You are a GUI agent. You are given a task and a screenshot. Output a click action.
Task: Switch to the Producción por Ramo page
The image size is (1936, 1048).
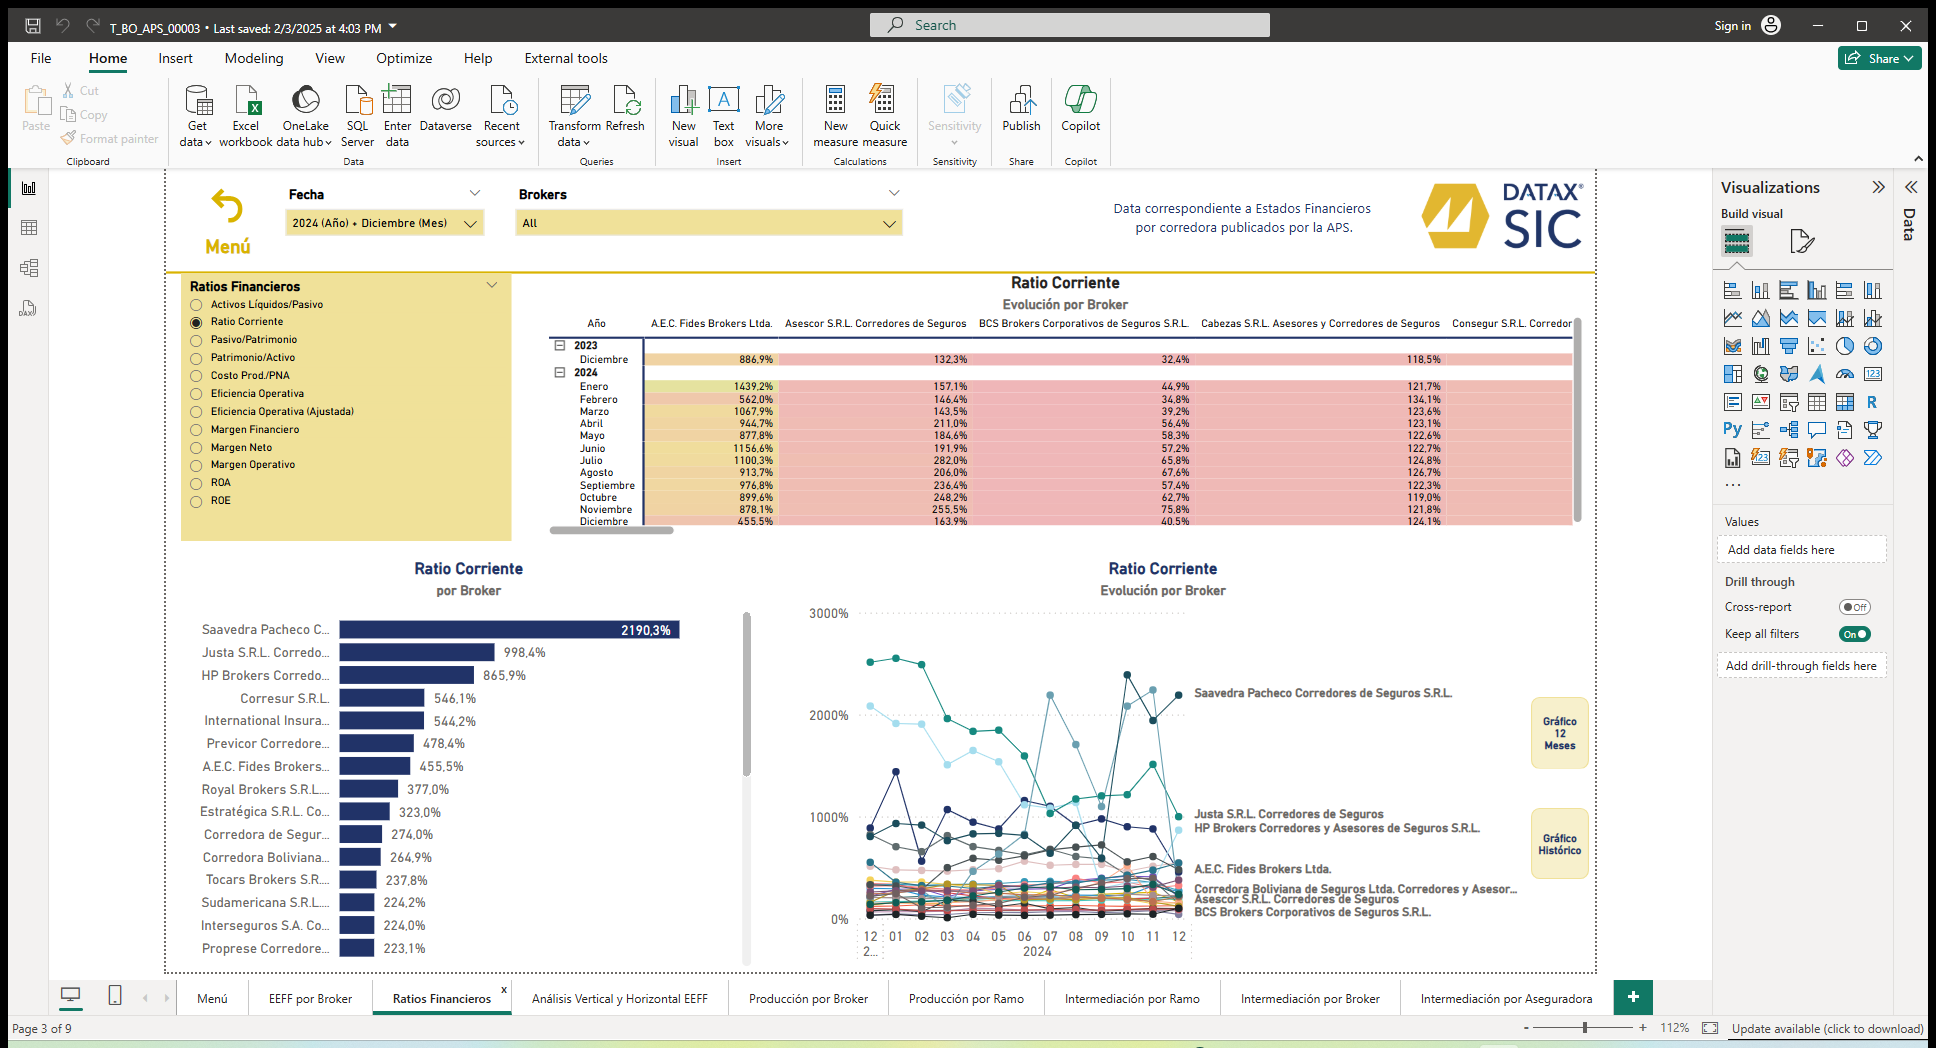tap(965, 997)
